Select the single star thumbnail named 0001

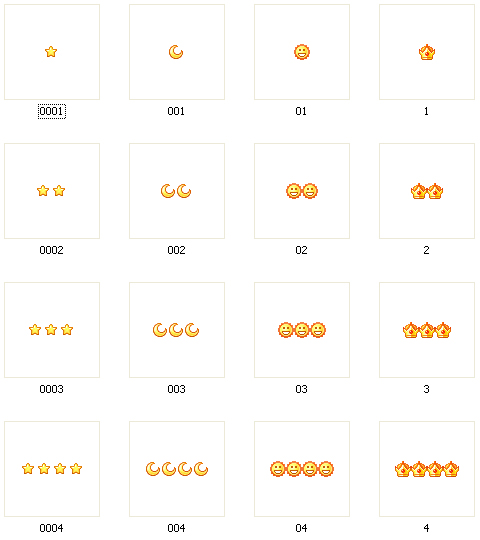[x=52, y=52]
